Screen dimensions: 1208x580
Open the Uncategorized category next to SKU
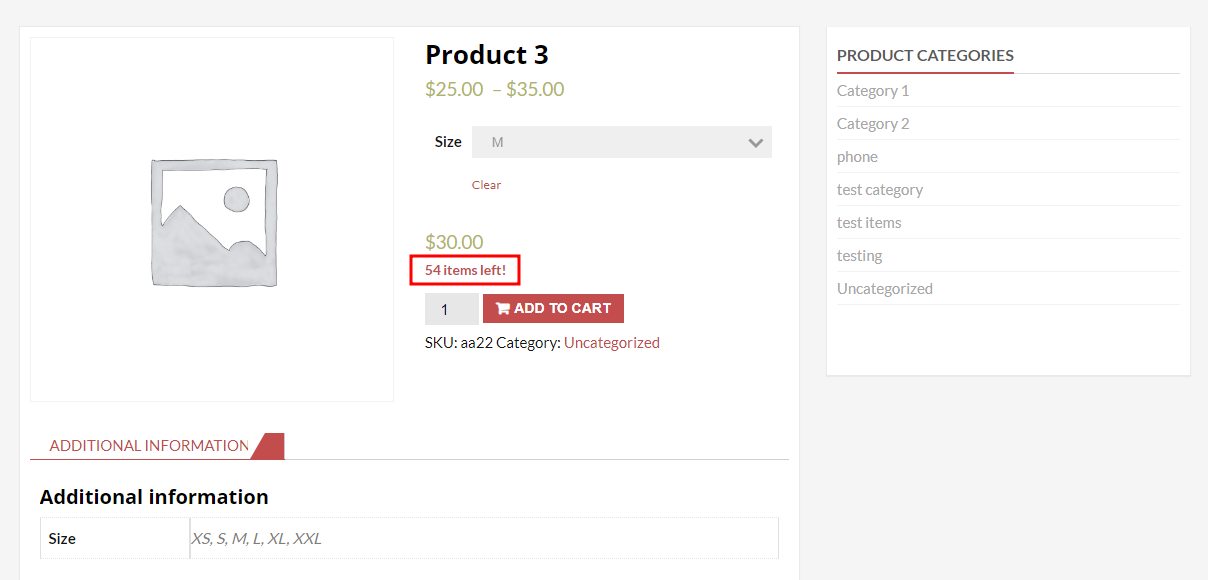(612, 342)
